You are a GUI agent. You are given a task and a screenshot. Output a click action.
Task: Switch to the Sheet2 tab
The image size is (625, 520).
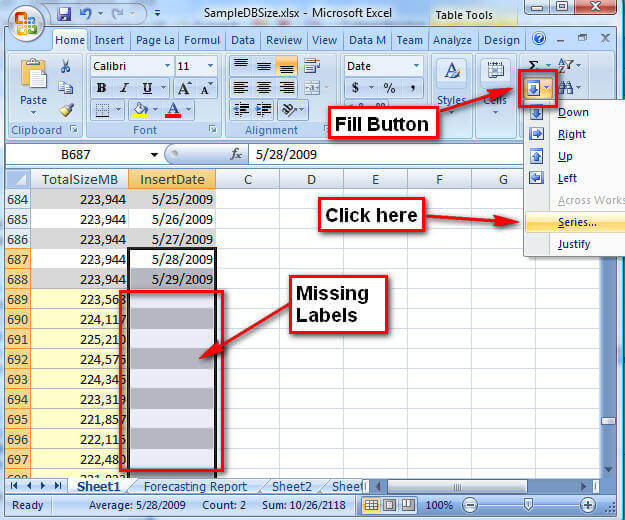tap(292, 487)
